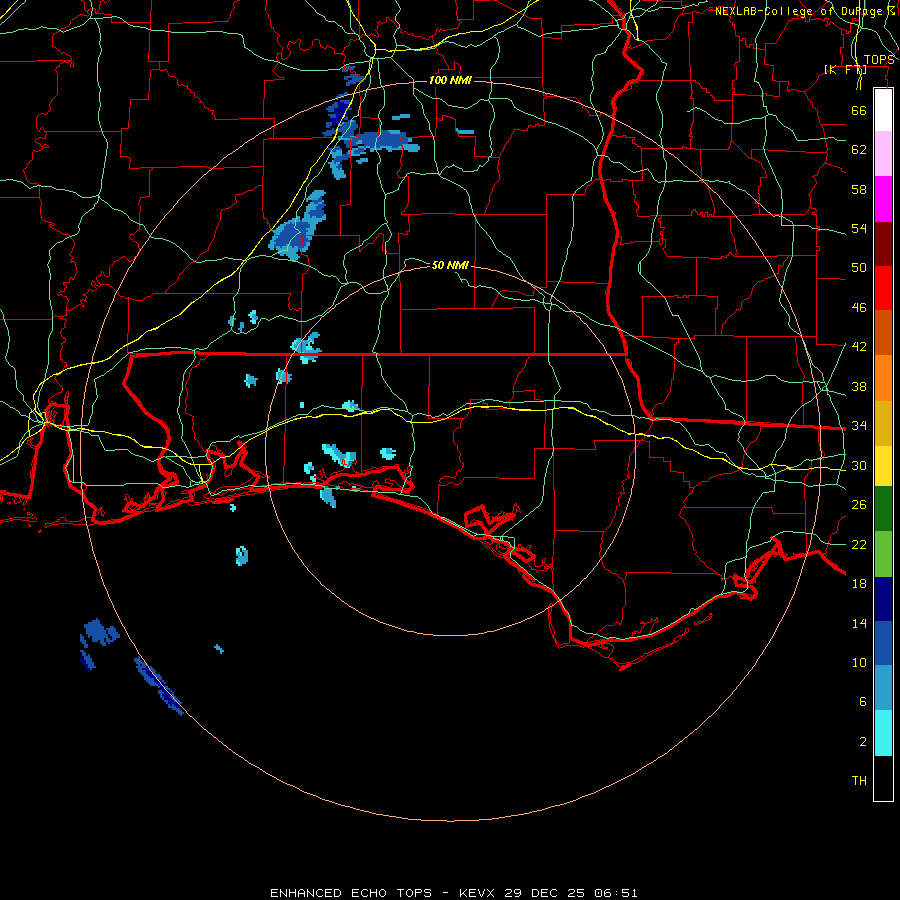The width and height of the screenshot is (900, 900).
Task: Click the legend value "34"
Action: pos(859,426)
